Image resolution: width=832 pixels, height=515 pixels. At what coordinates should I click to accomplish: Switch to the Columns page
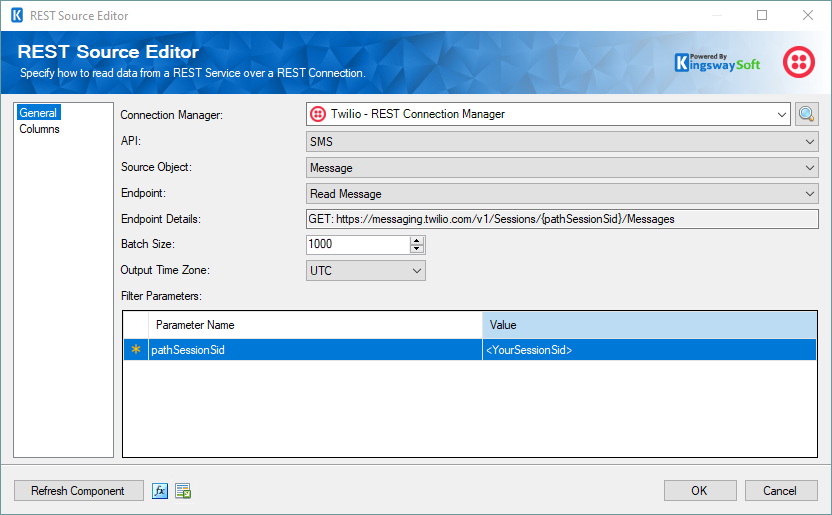coord(39,129)
